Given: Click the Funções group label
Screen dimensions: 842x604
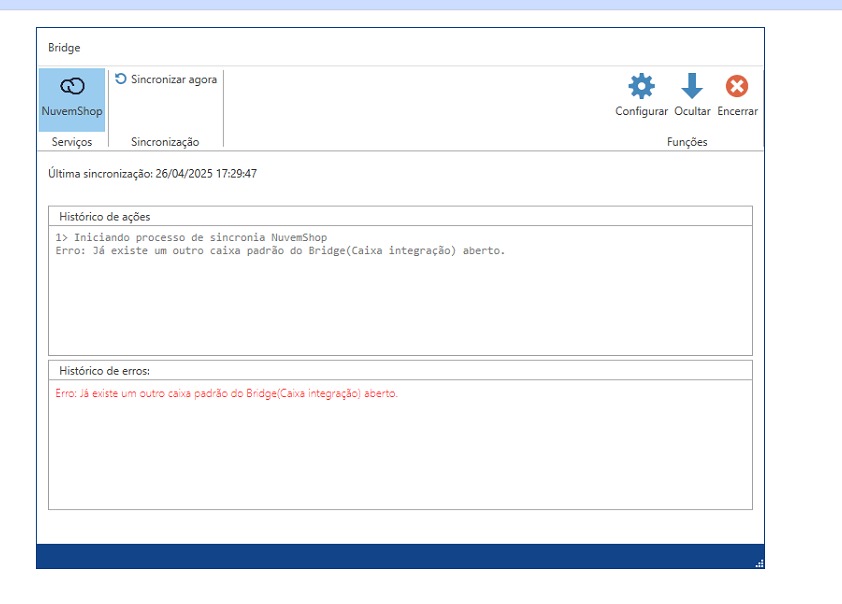Looking at the screenshot, I should coord(687,142).
